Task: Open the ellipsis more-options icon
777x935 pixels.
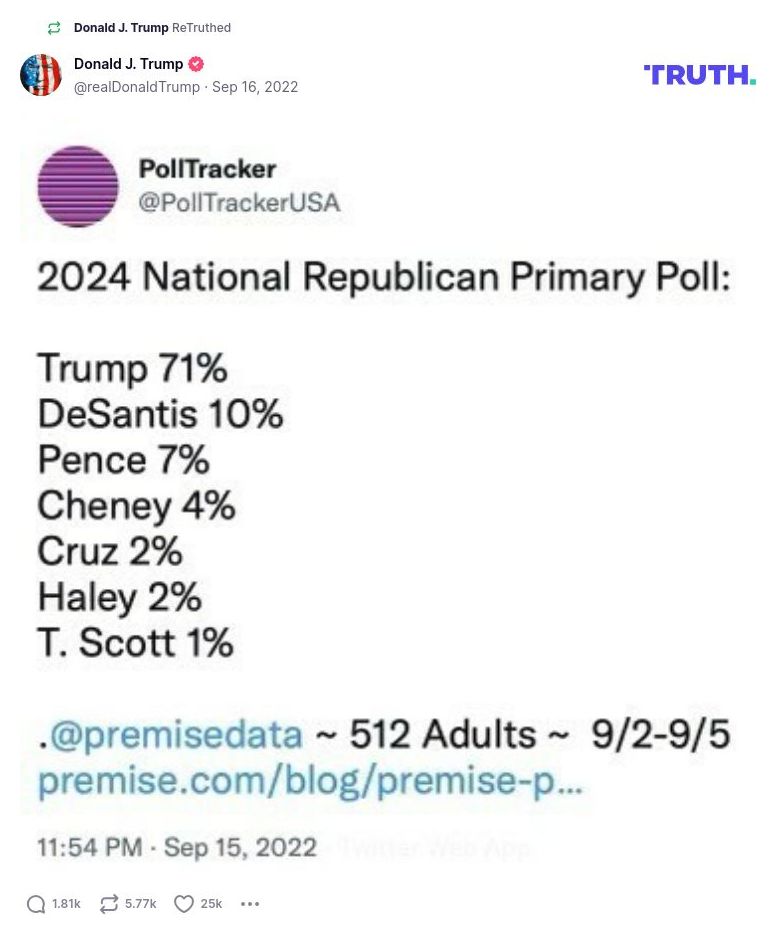Action: [250, 904]
